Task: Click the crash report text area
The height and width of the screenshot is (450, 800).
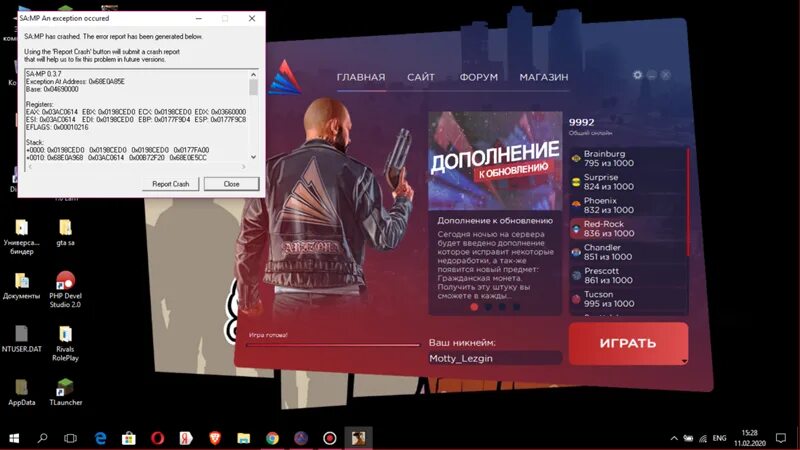Action: pos(137,116)
